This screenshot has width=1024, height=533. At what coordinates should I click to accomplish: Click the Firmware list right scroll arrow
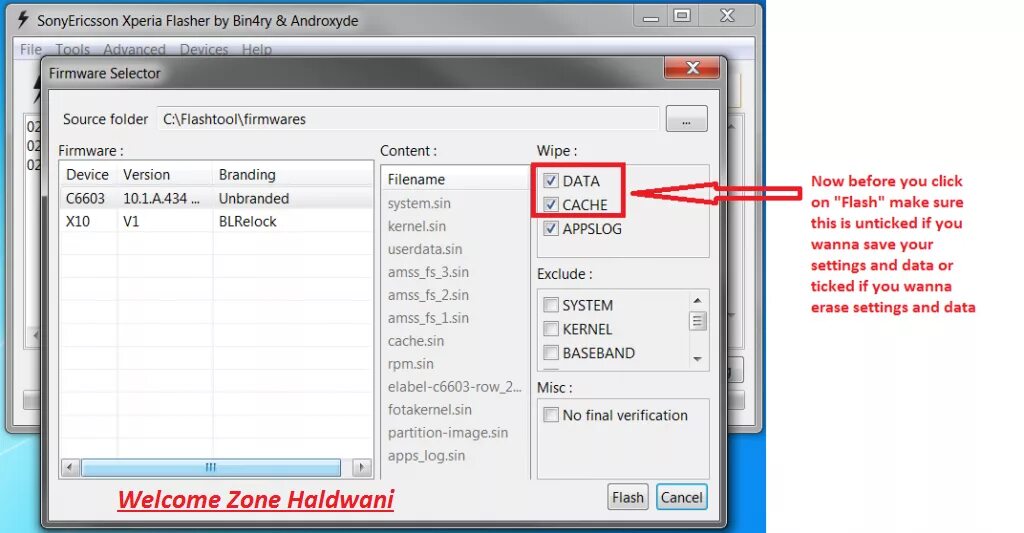[x=361, y=467]
